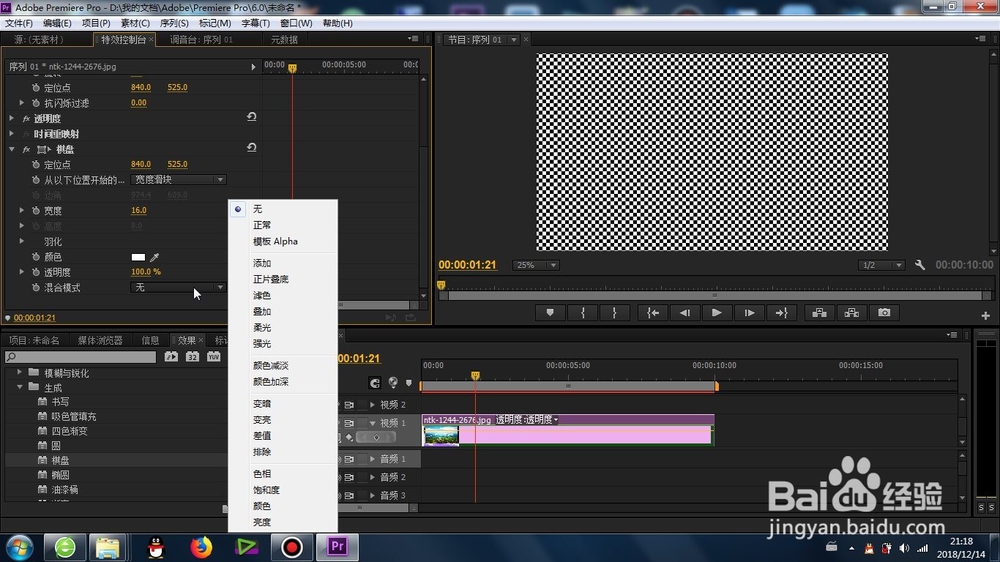Click the ntk-1244-2676.jpg clip thumbnail

441,436
